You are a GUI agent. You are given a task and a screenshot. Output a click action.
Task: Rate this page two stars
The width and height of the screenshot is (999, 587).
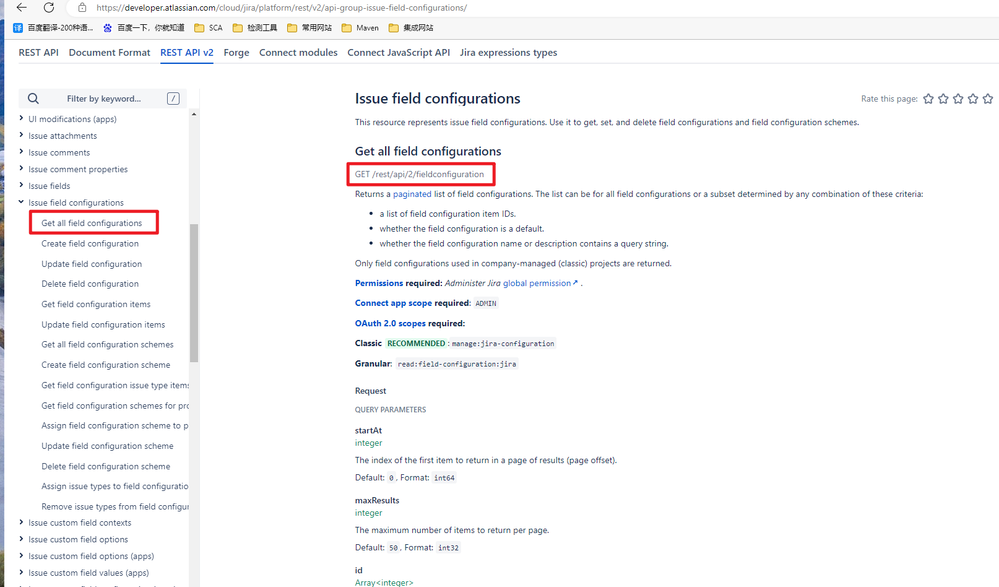[943, 99]
